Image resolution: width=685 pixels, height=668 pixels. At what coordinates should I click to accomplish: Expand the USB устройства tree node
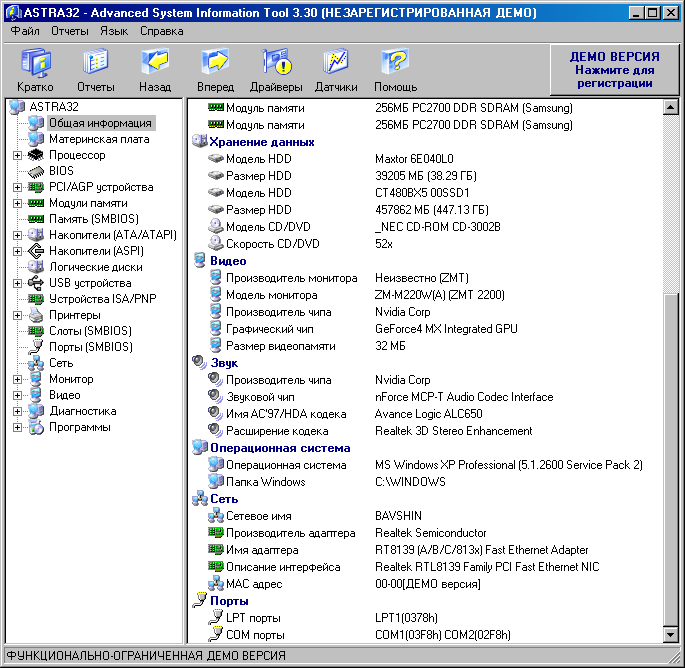17,284
